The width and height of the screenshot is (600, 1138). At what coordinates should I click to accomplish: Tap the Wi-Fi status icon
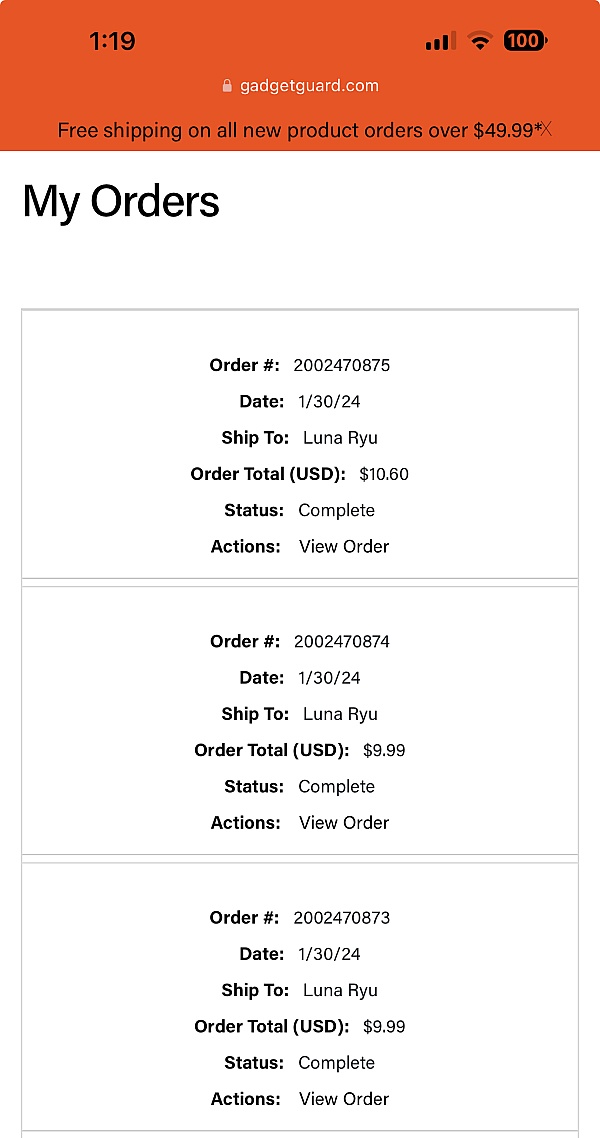click(479, 41)
